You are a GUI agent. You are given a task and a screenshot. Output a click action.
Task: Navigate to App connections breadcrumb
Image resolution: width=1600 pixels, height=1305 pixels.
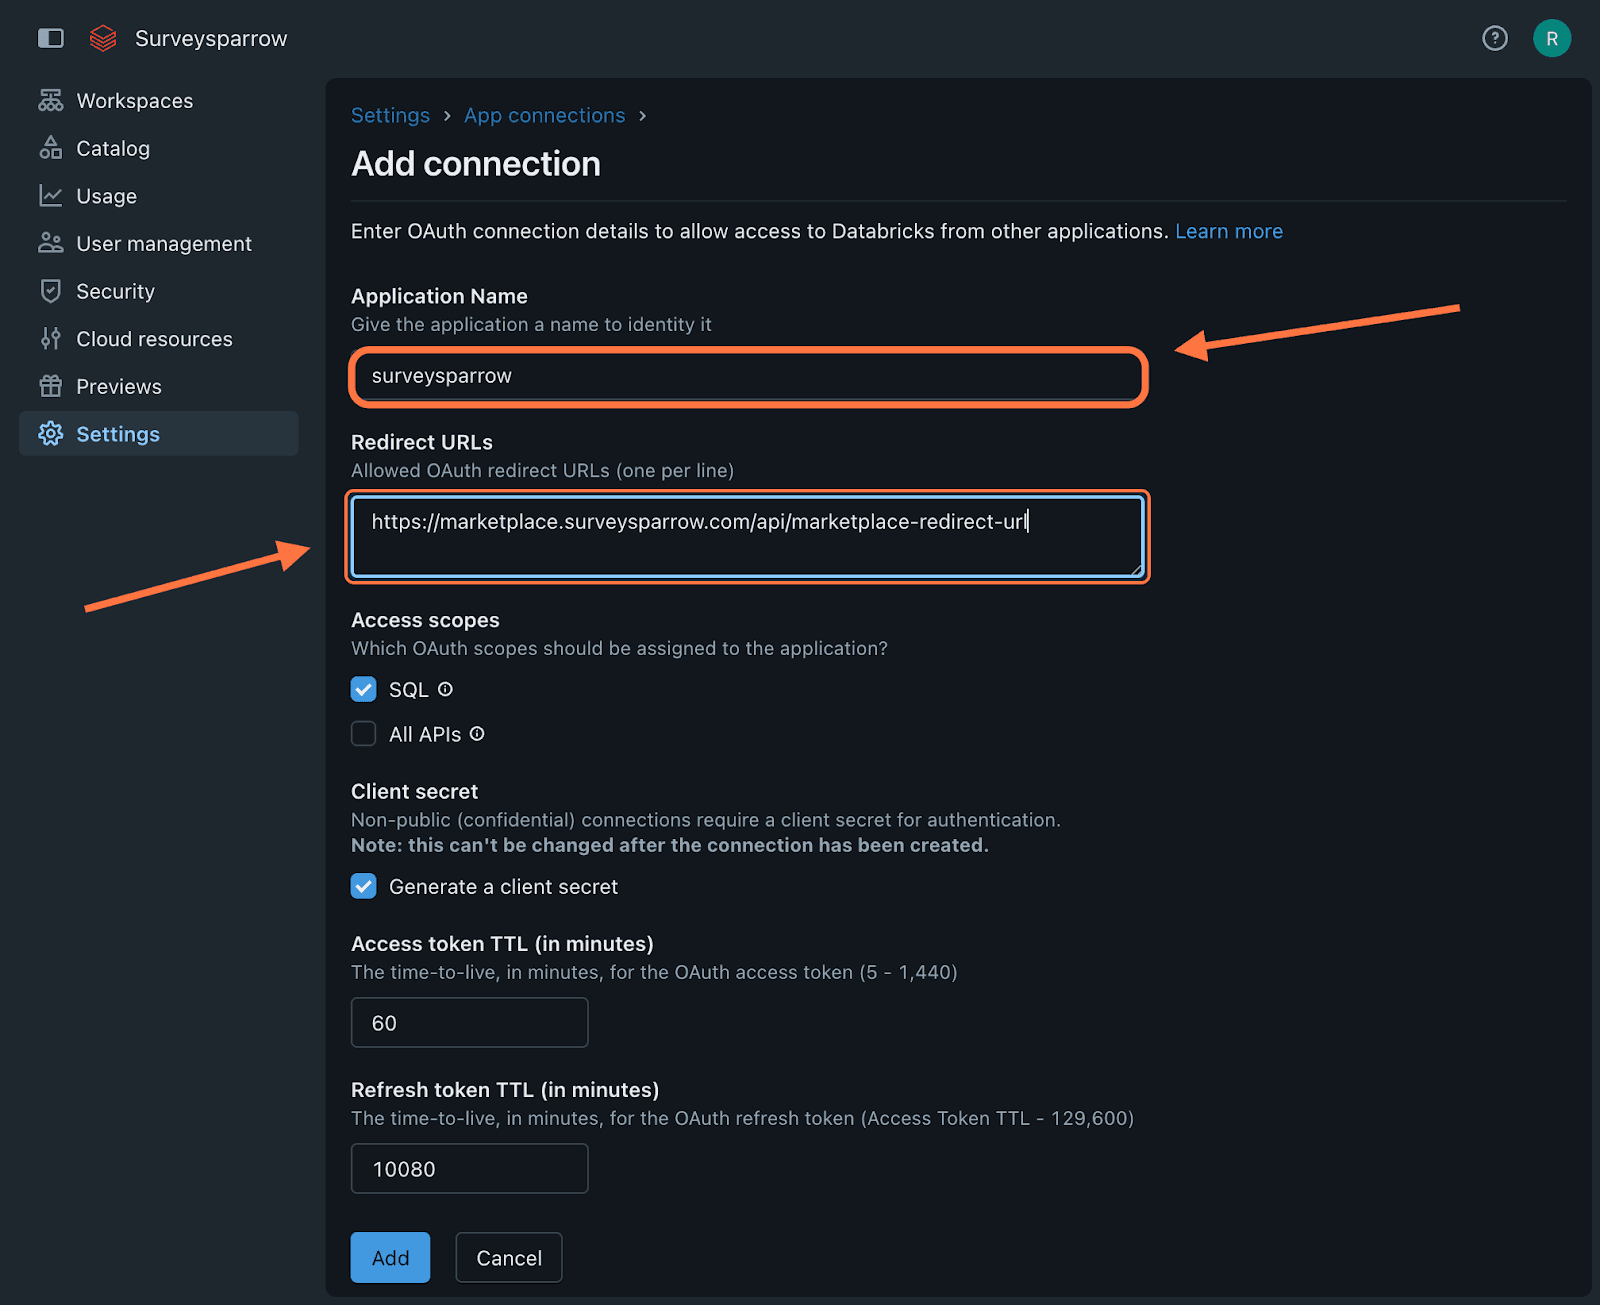pyautogui.click(x=544, y=116)
